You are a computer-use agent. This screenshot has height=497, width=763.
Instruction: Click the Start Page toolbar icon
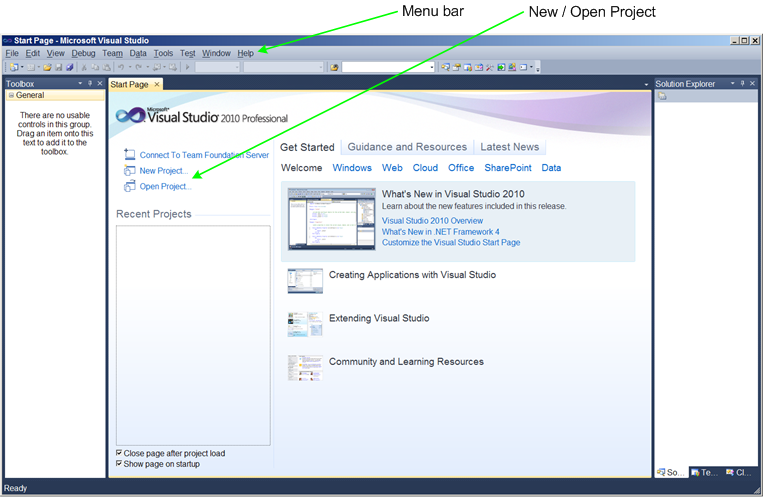click(501, 67)
